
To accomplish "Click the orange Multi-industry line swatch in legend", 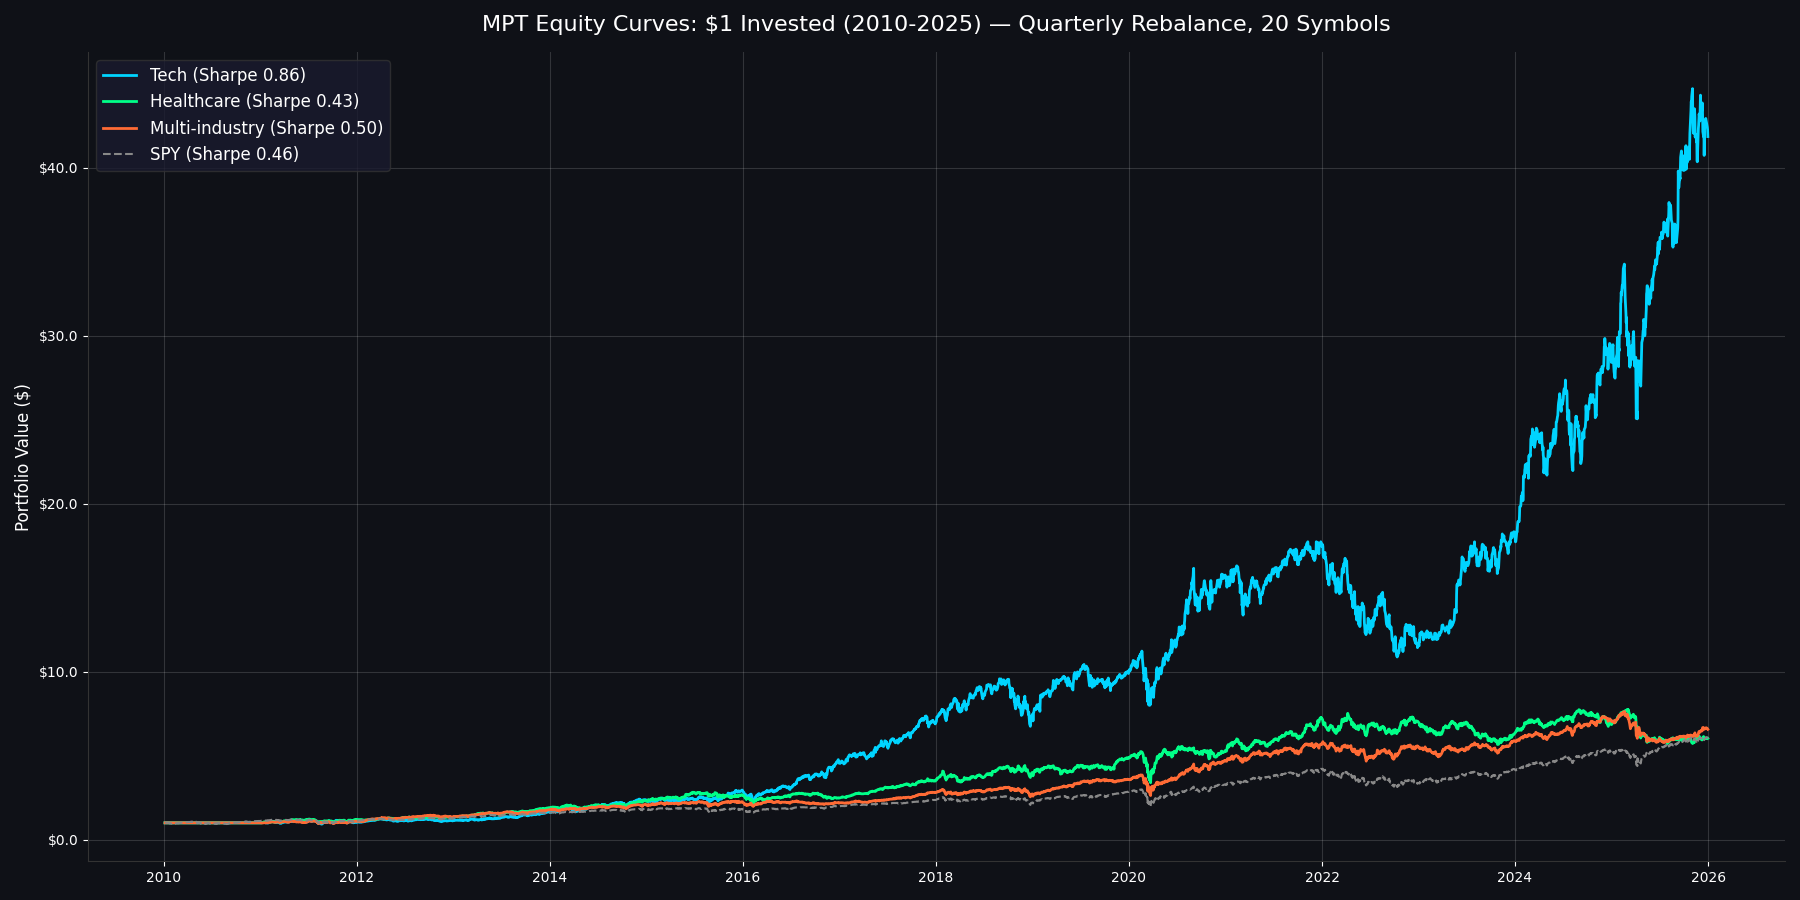I will tap(120, 128).
